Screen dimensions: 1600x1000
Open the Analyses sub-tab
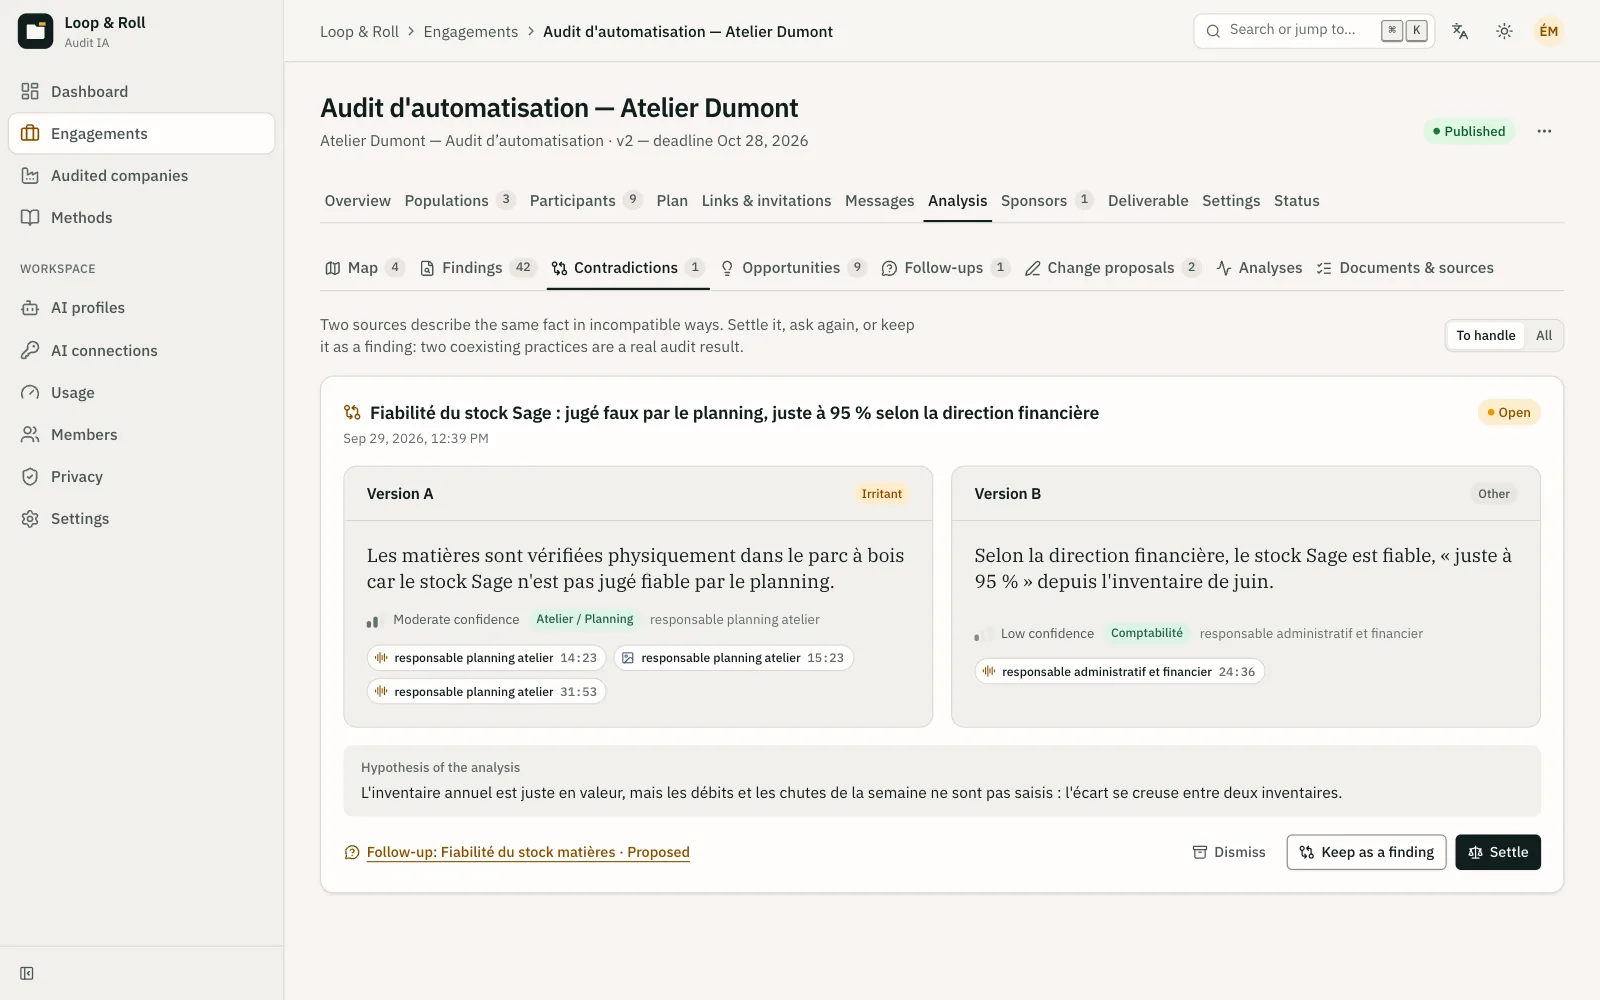pos(1259,268)
